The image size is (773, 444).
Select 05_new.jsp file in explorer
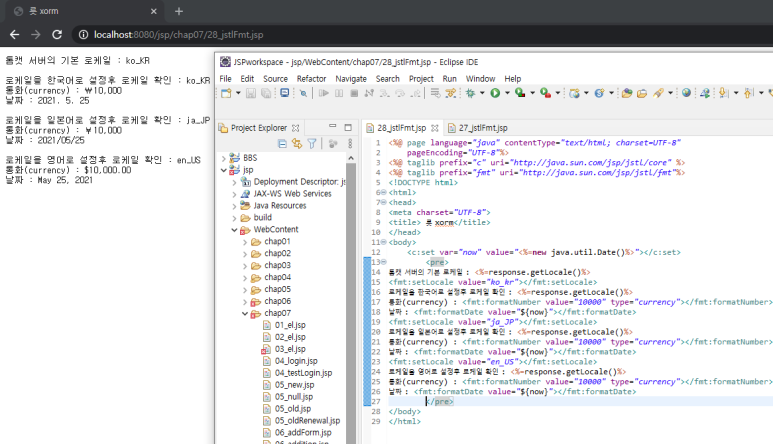click(293, 384)
